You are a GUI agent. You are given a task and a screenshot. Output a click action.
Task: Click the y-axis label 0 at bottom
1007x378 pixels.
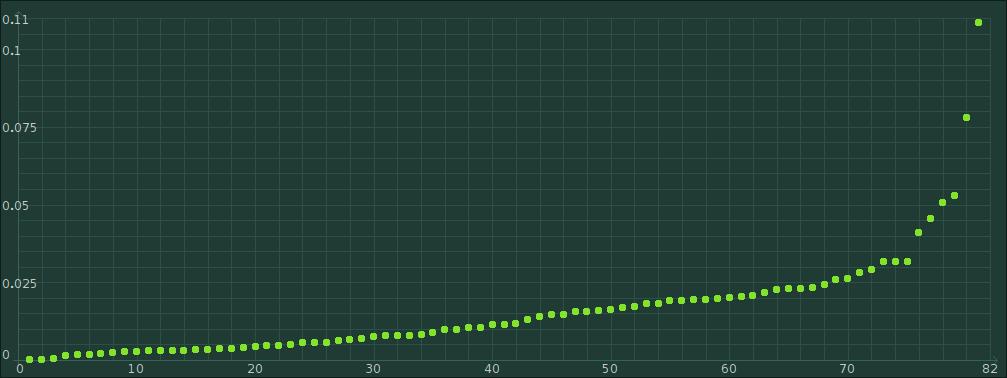point(6,355)
